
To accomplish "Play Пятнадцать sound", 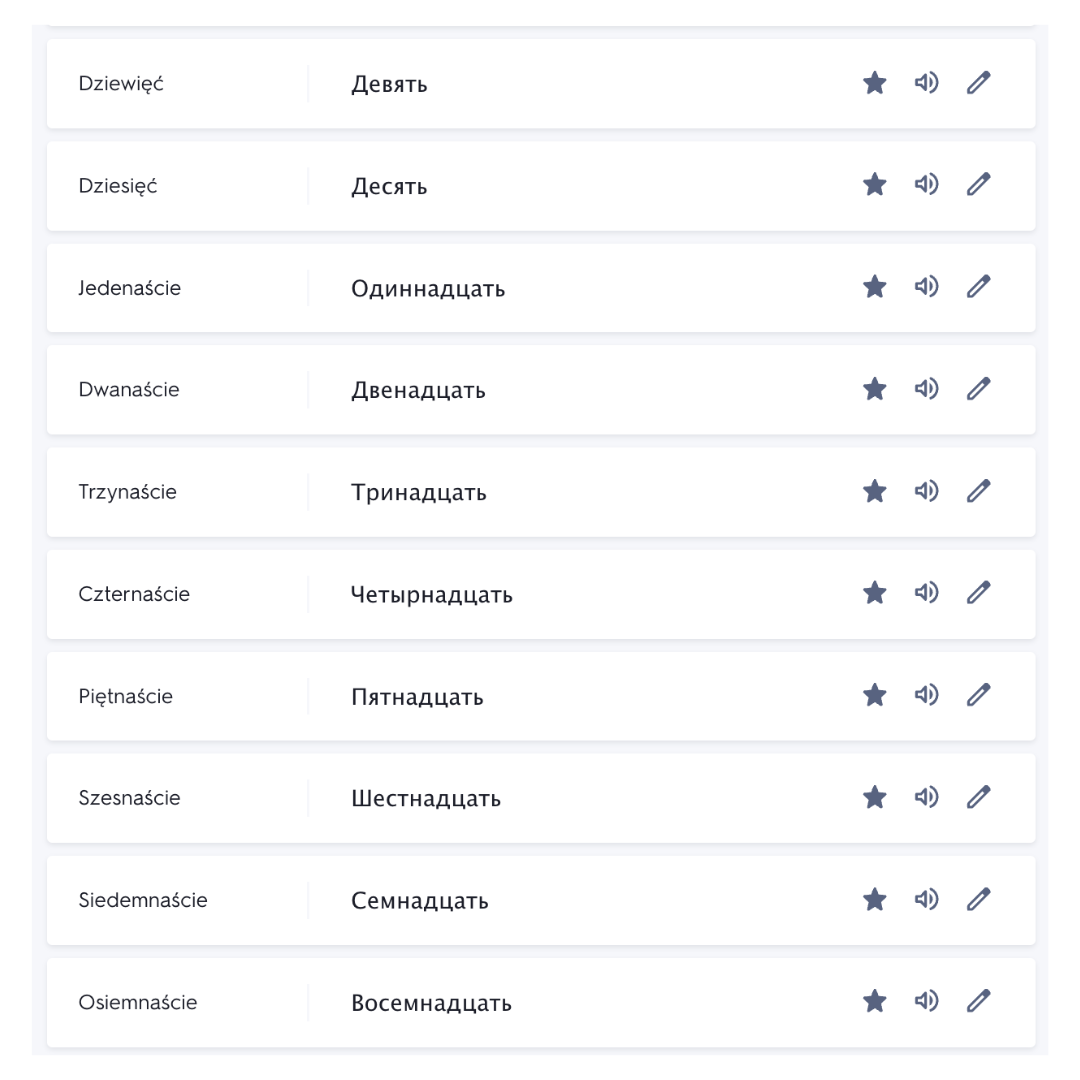I will click(926, 694).
